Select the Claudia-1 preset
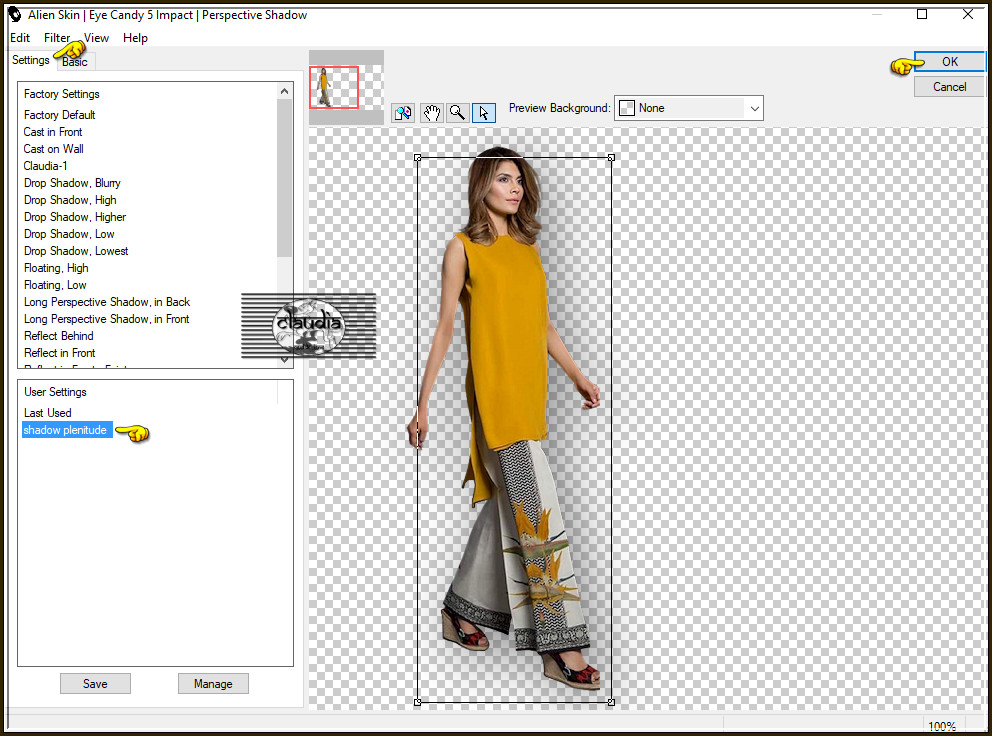Viewport: 992px width, 736px height. coord(46,166)
